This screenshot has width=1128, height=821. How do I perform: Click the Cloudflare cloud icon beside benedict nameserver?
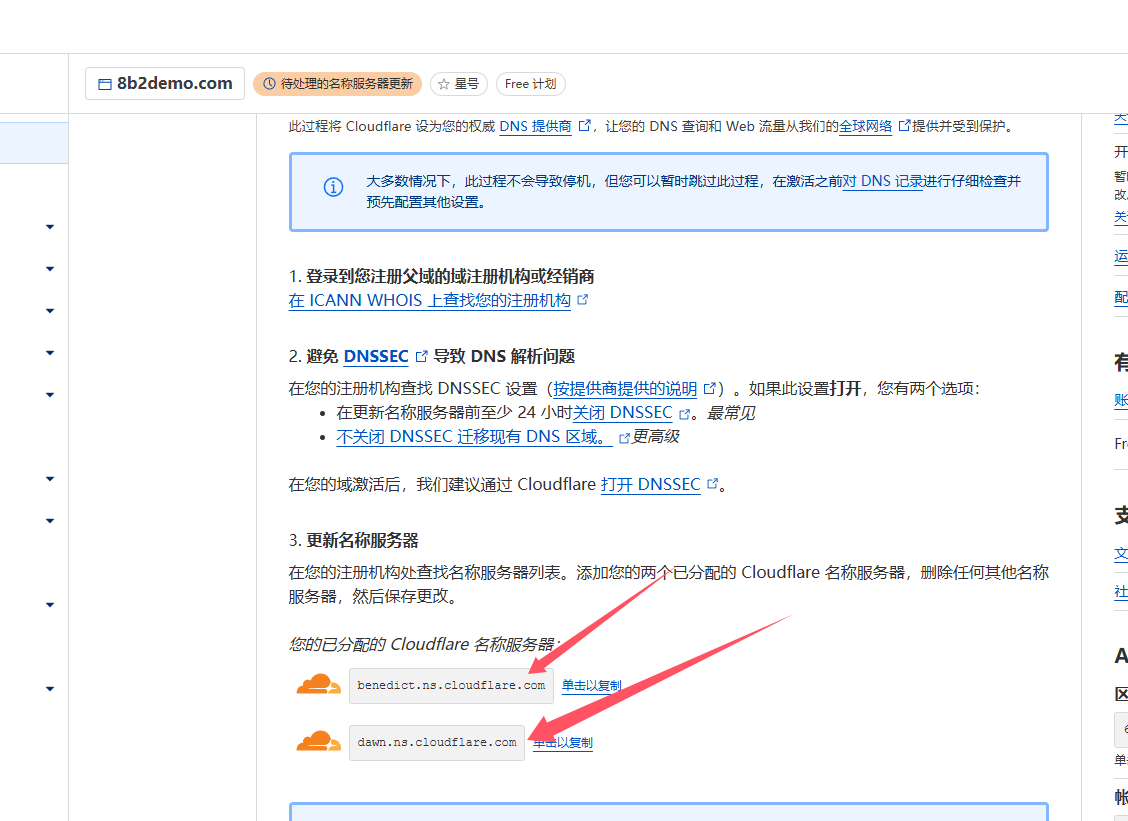pos(318,685)
